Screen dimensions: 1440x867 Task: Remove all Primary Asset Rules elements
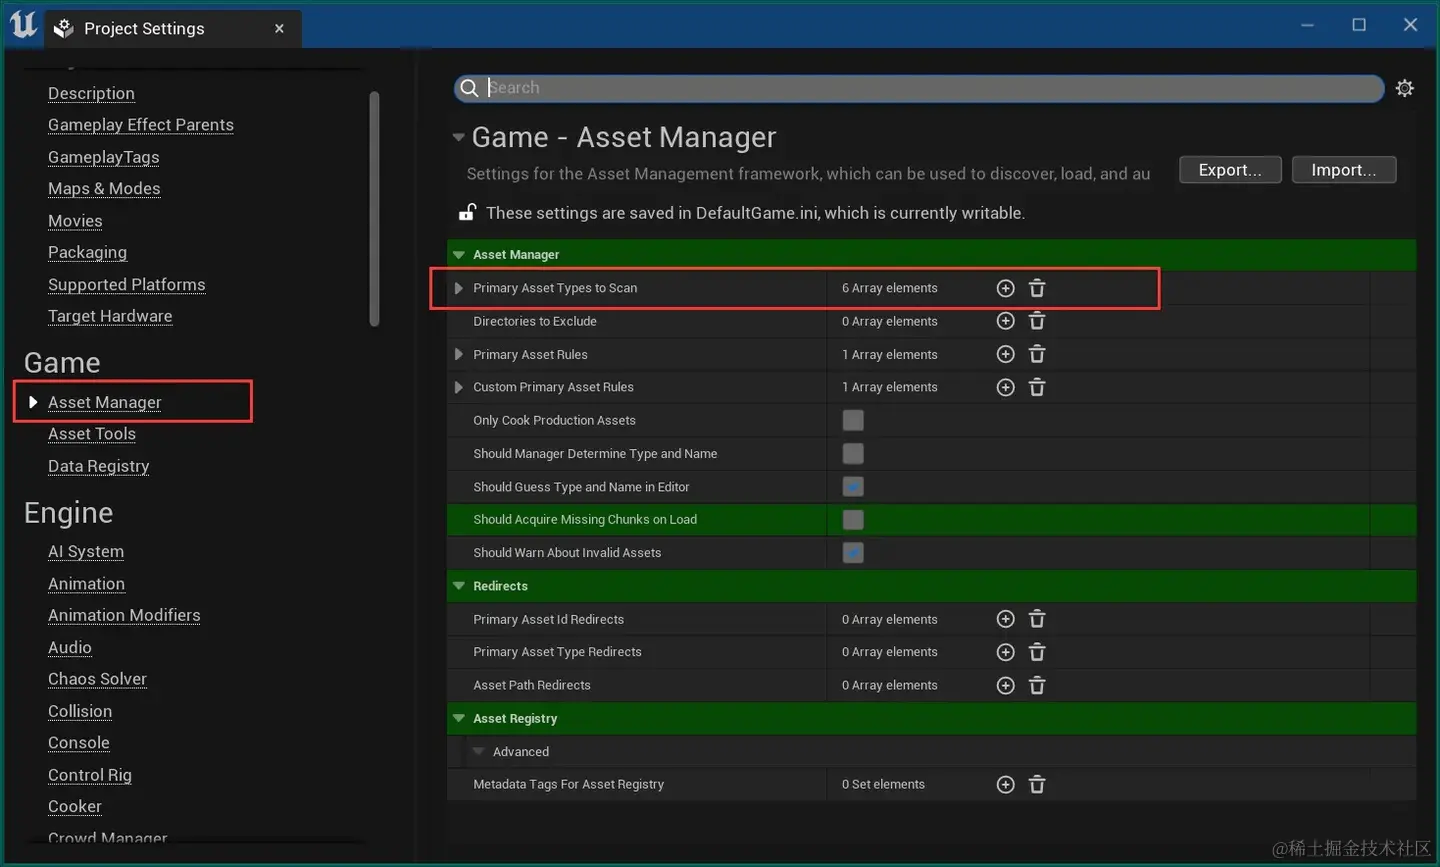tap(1037, 354)
